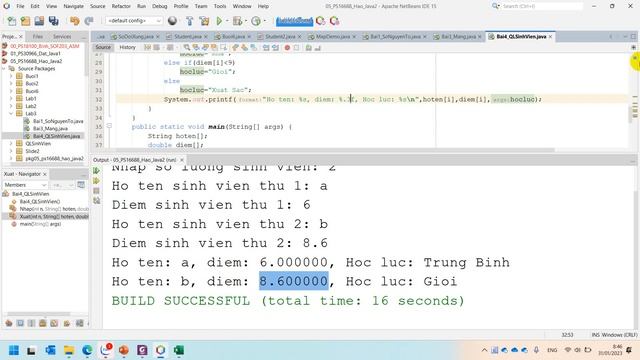This screenshot has height=360, width=640.
Task: Click the Save All toolbar icon
Action: click(53, 21)
